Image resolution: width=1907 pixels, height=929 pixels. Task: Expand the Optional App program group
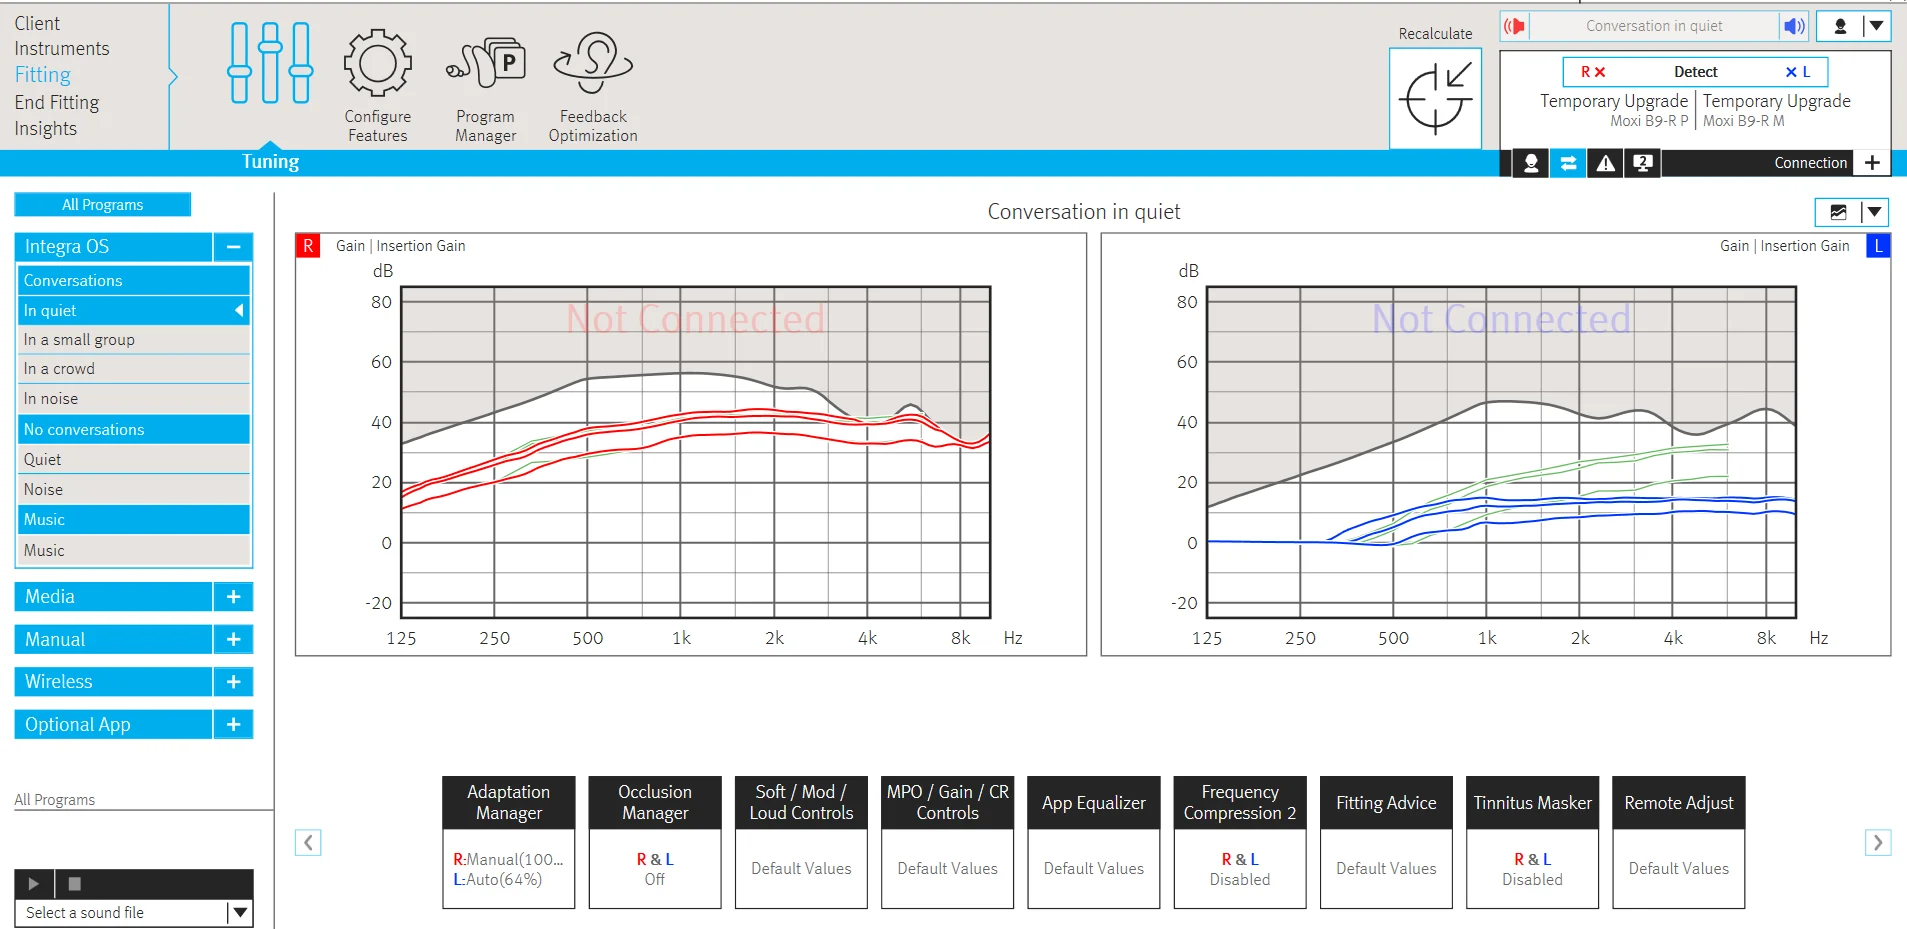click(x=233, y=725)
